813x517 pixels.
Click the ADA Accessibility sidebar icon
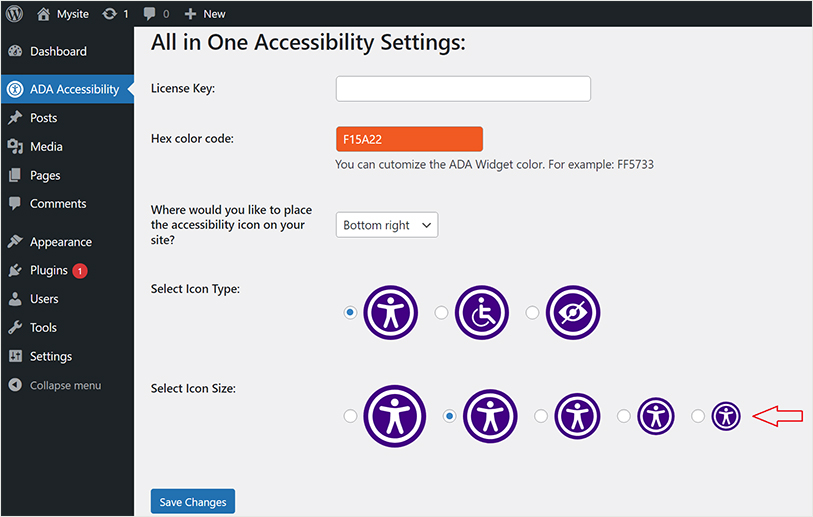tap(16, 89)
